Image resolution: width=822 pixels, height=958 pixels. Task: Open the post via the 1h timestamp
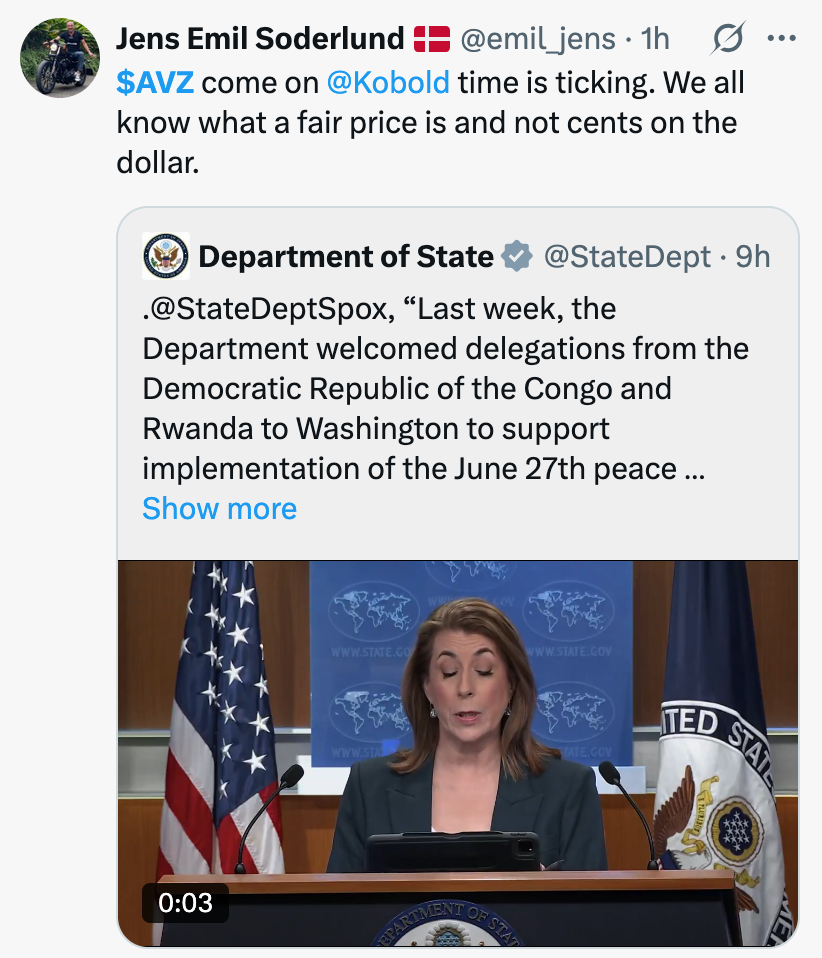point(655,39)
